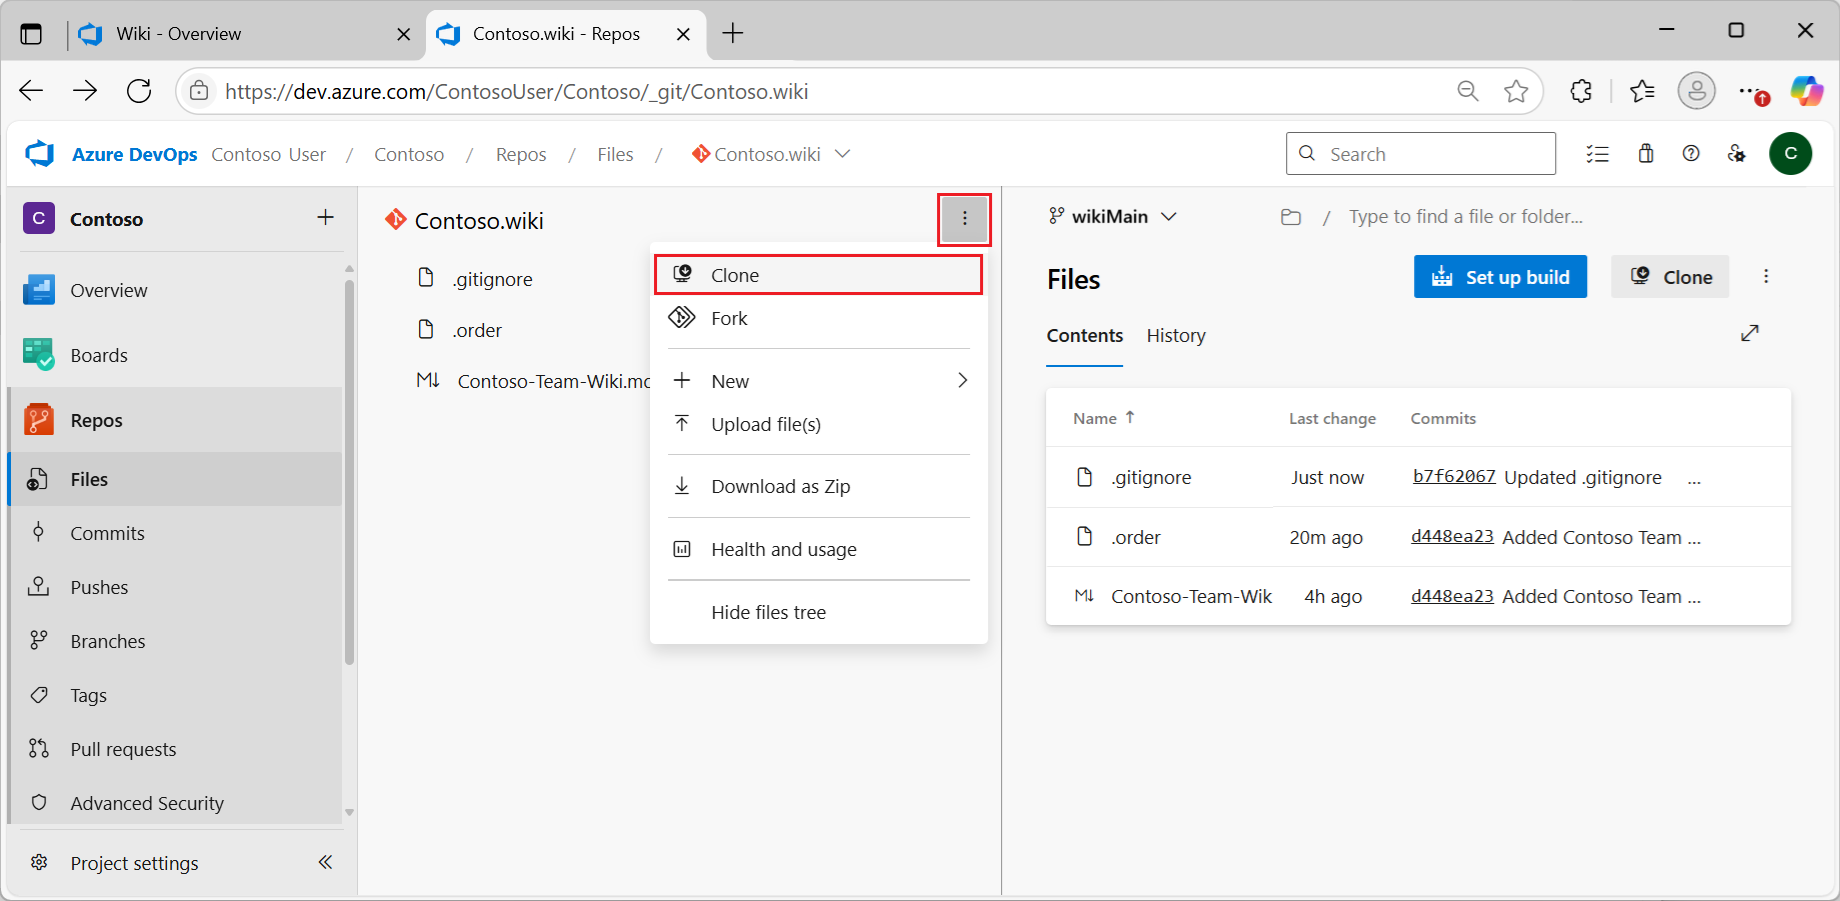This screenshot has width=1840, height=901.
Task: Open Project settings at the bottom
Action: pyautogui.click(x=134, y=862)
